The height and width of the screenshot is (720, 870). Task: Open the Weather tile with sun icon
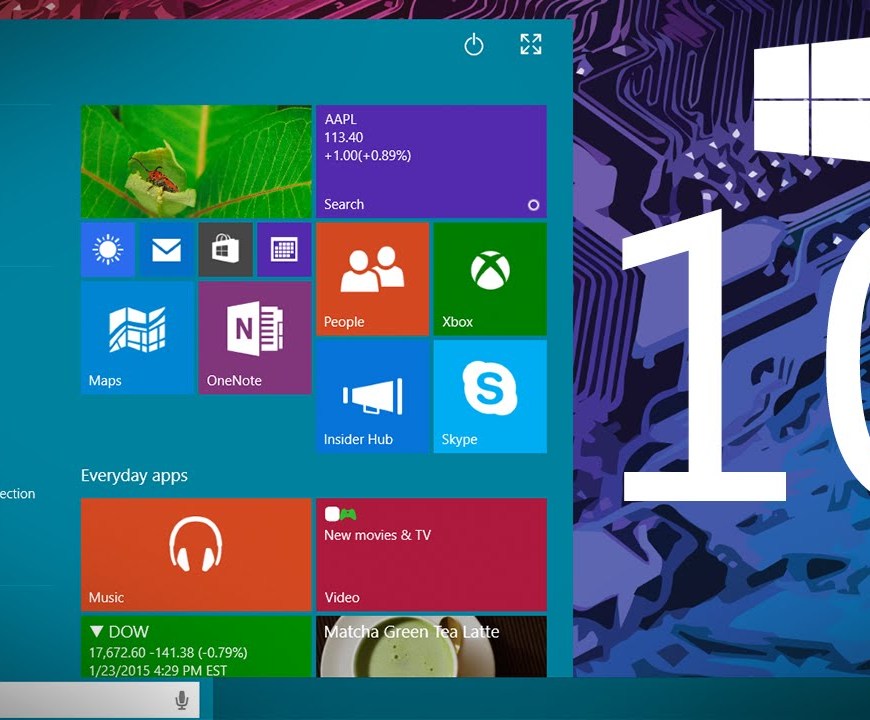click(107, 249)
